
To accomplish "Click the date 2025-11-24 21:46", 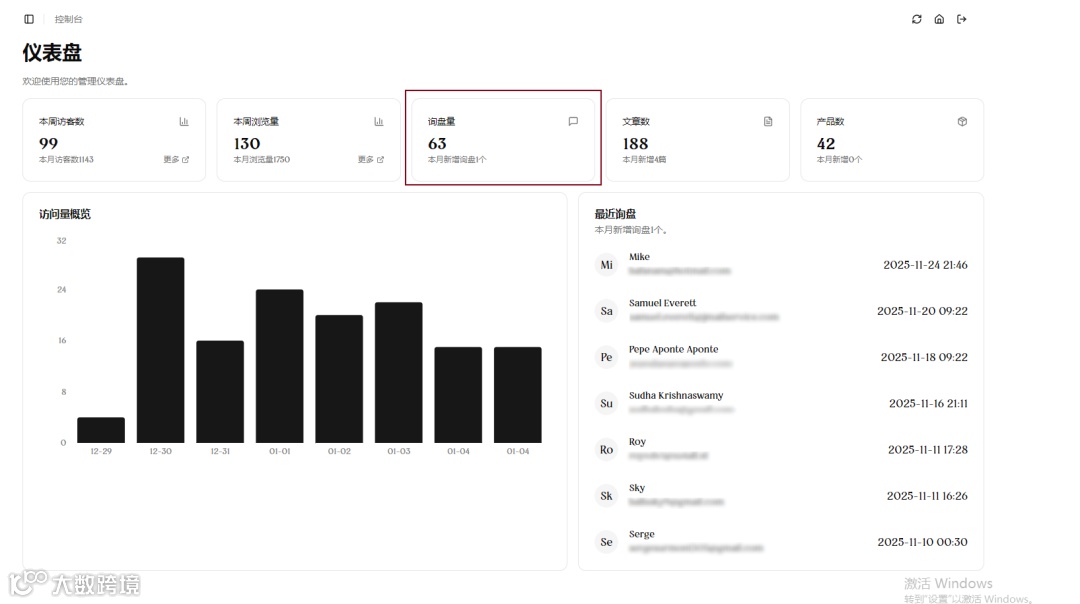I will pyautogui.click(x=925, y=265).
